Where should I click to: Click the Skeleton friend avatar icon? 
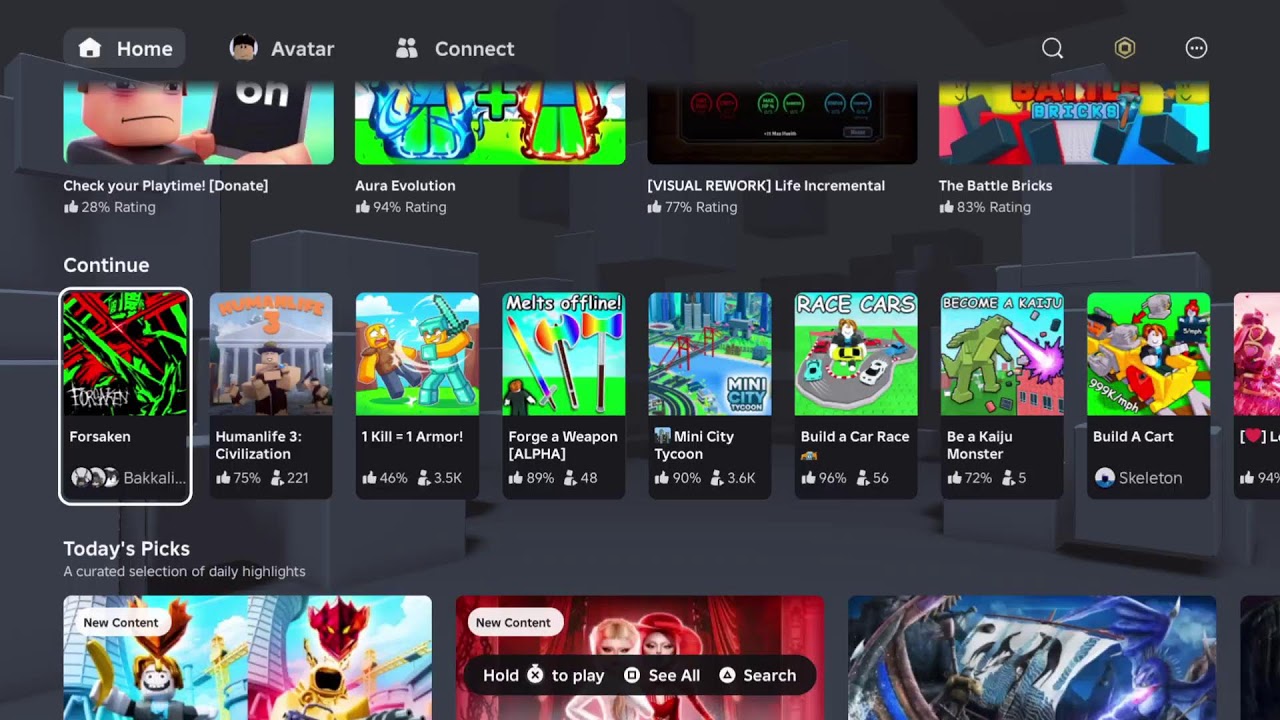click(x=1104, y=478)
